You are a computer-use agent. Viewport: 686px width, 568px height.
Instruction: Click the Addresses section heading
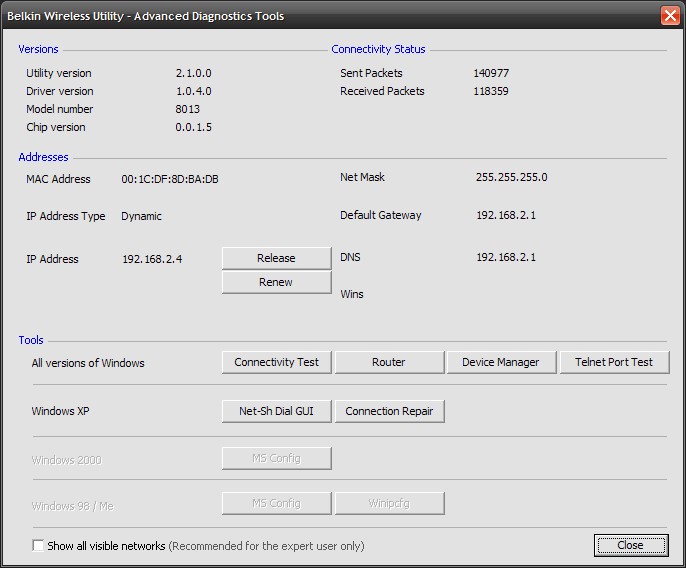(x=43, y=157)
